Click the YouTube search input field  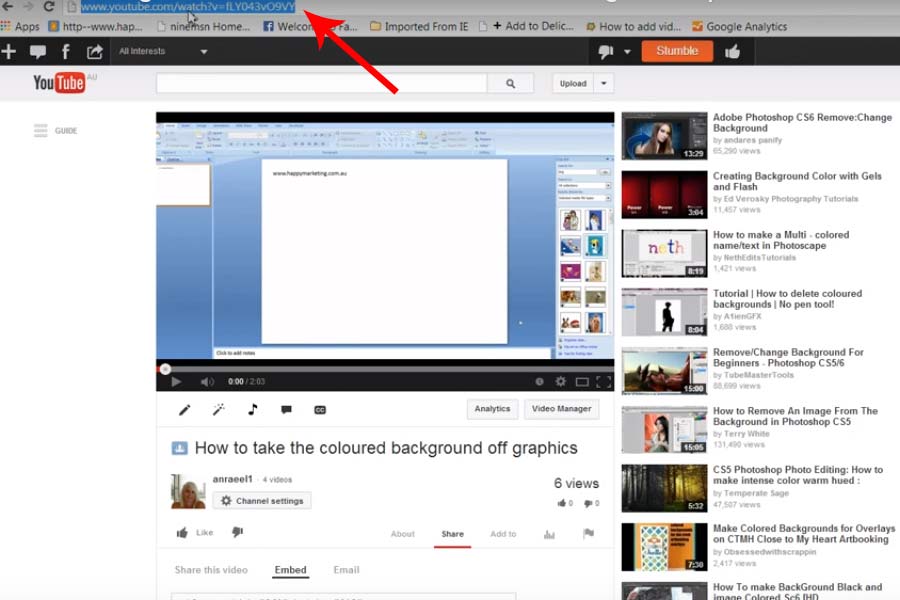(321, 83)
